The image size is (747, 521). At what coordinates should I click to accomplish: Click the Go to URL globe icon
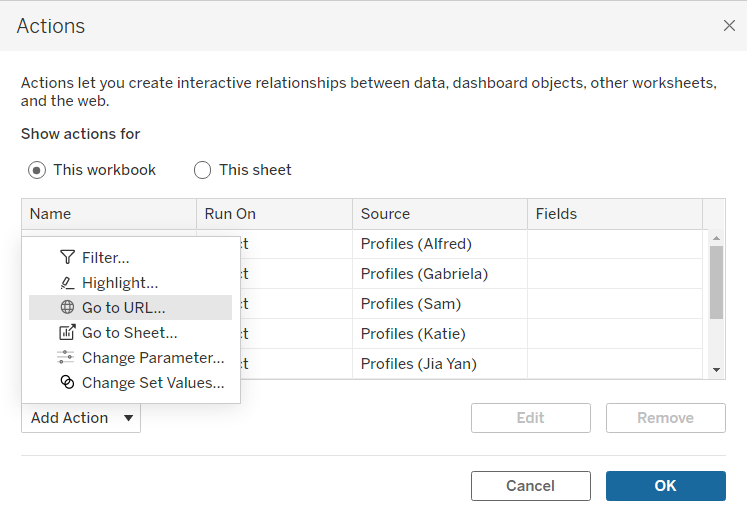tap(67, 308)
